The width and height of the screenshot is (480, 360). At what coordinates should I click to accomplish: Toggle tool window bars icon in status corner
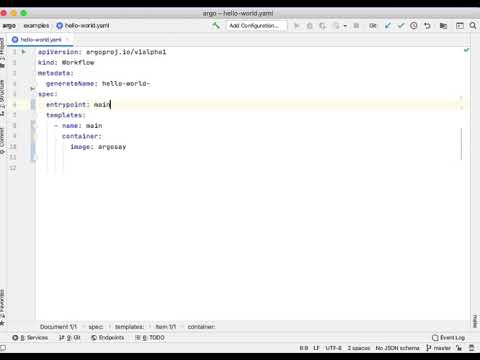pos(3,348)
